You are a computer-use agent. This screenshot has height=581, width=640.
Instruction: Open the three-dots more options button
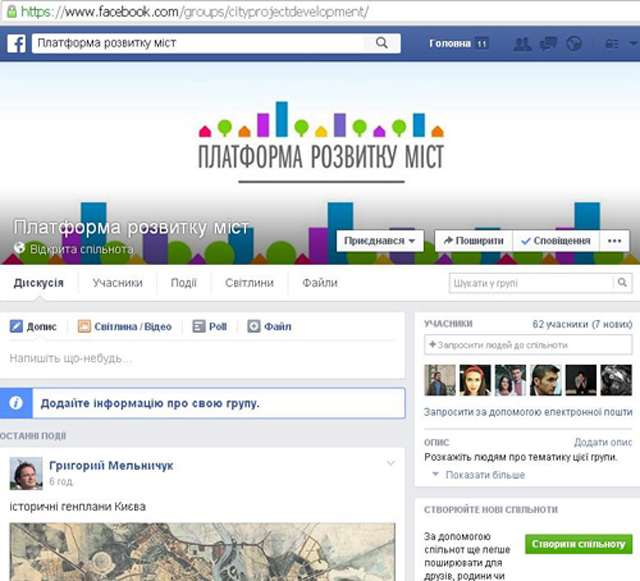click(x=615, y=241)
